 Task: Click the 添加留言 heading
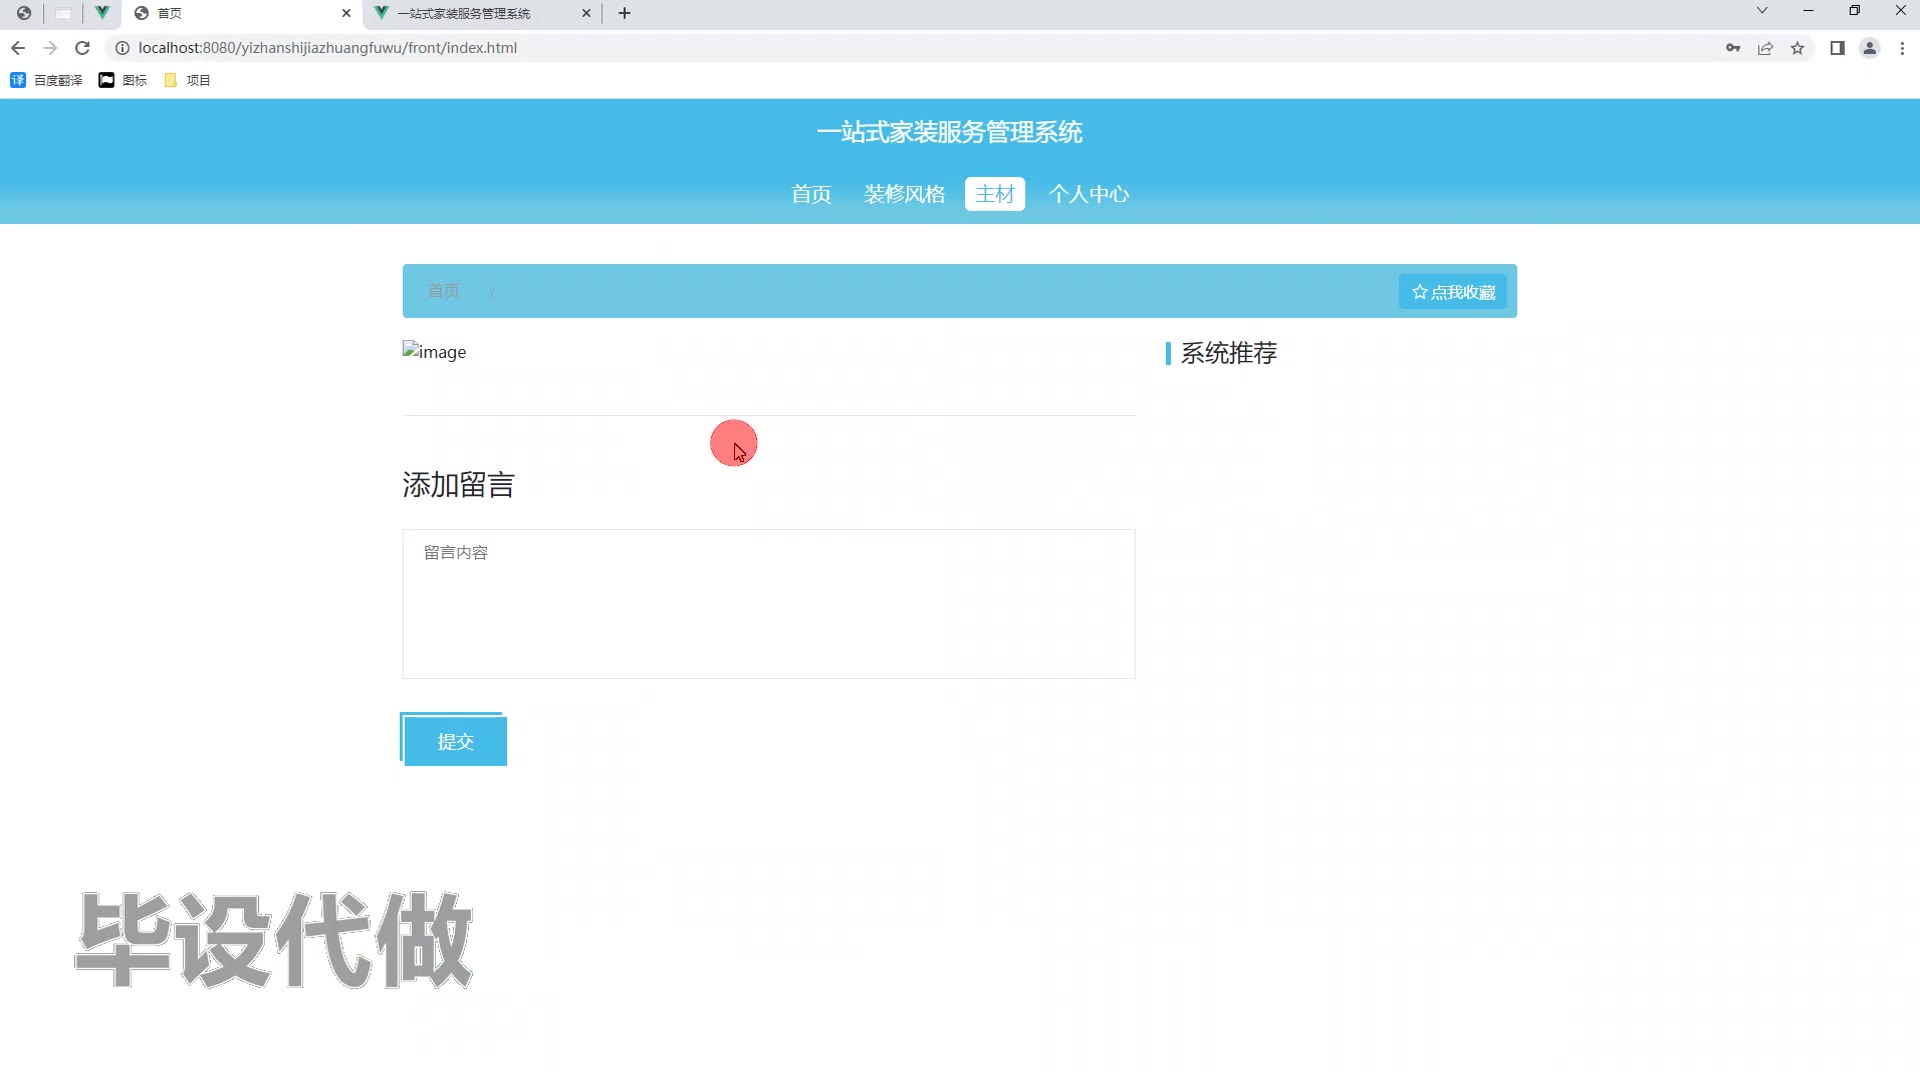pos(458,485)
